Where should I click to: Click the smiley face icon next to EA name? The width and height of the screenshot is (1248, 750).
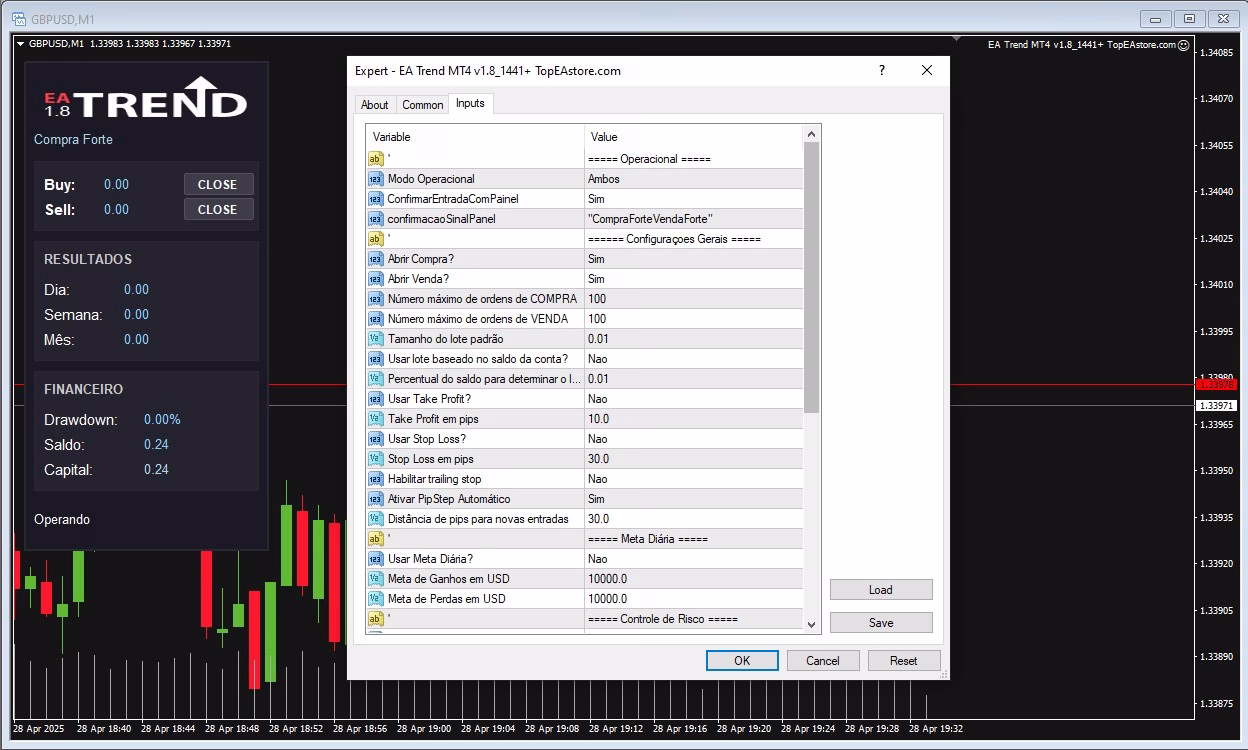1184,45
